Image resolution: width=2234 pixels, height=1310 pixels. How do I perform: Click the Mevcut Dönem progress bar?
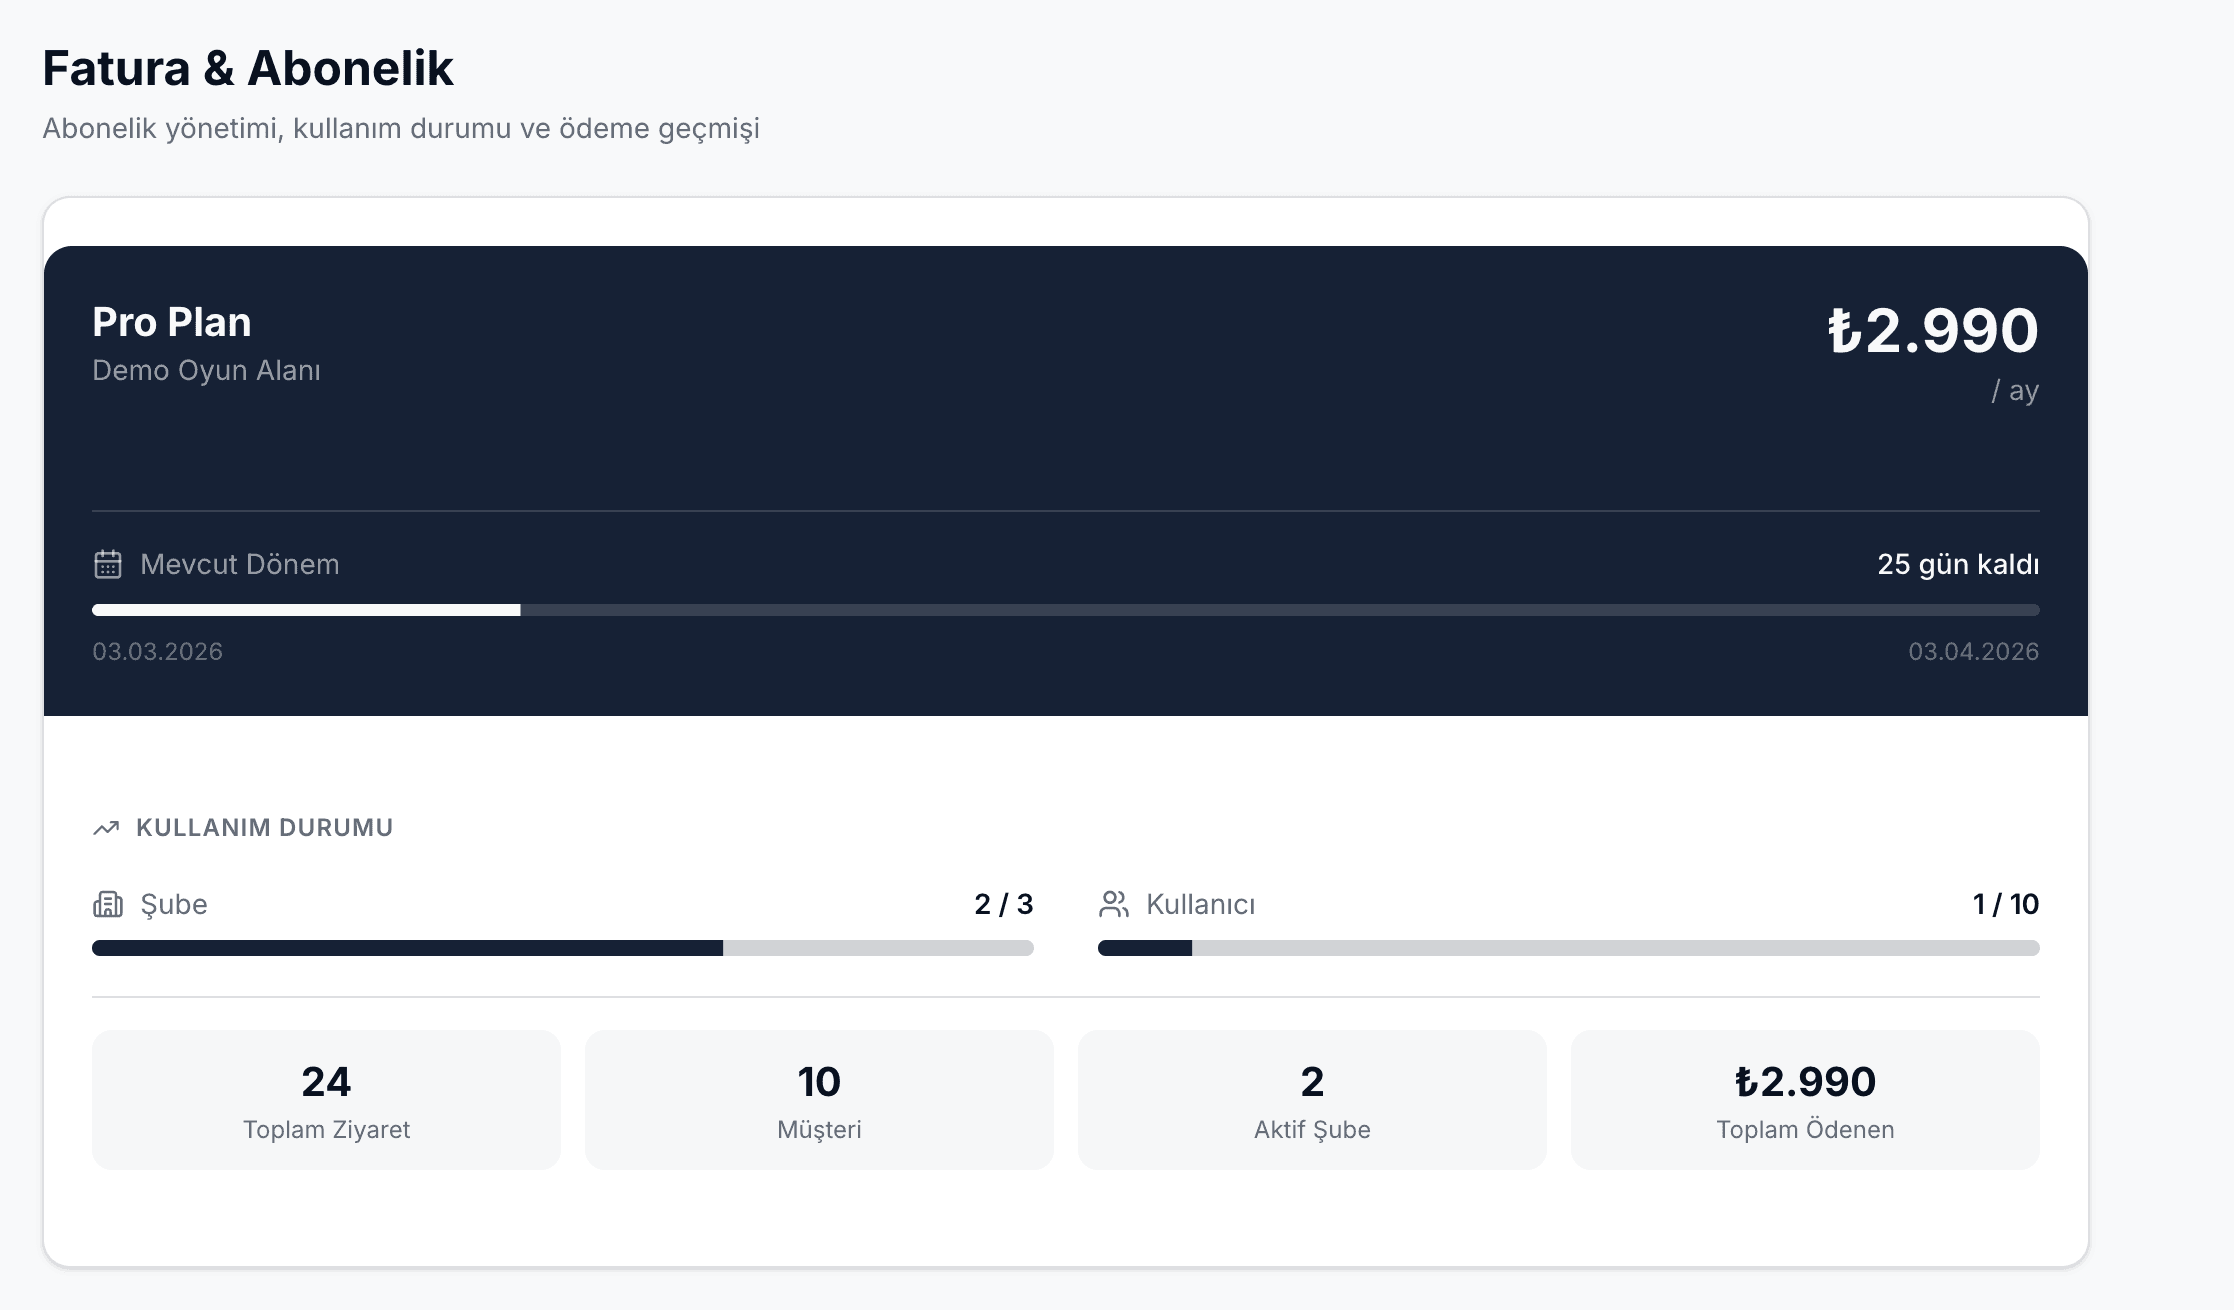(x=1065, y=610)
